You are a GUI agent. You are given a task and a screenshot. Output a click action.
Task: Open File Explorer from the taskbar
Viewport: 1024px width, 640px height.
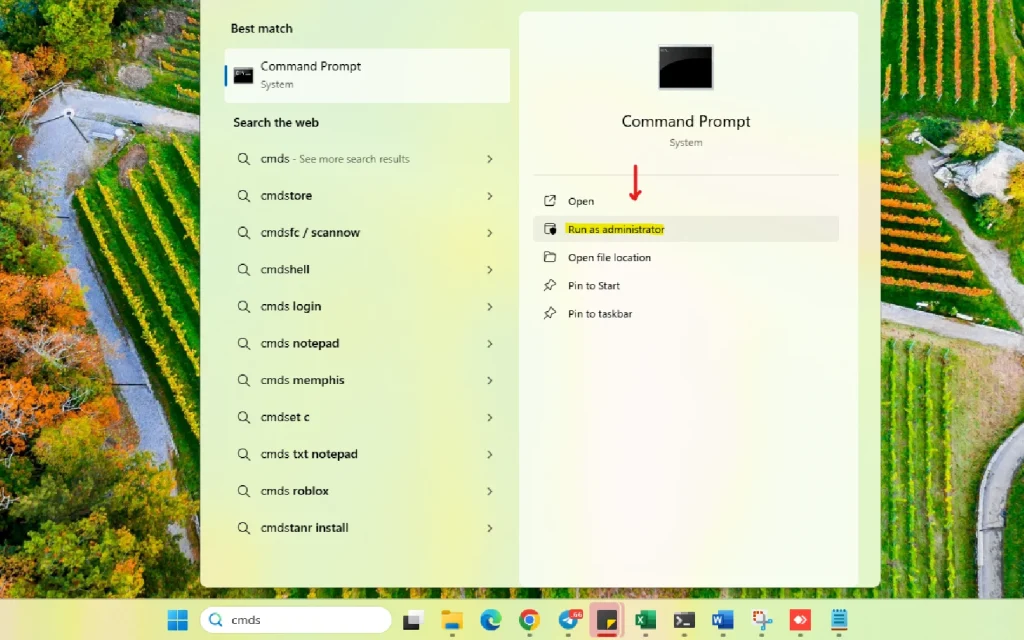pyautogui.click(x=452, y=620)
